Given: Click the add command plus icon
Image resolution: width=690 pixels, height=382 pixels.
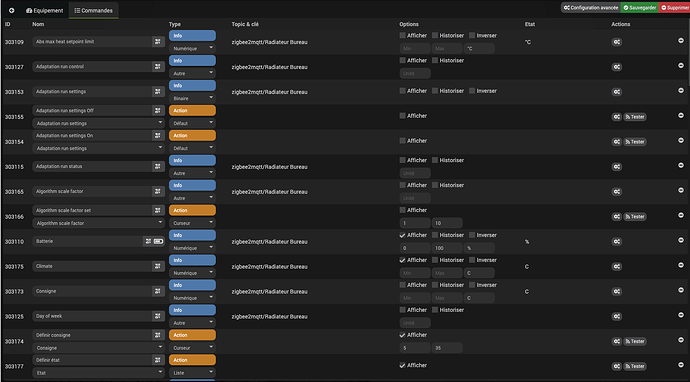Looking at the screenshot, I should click(11, 10).
